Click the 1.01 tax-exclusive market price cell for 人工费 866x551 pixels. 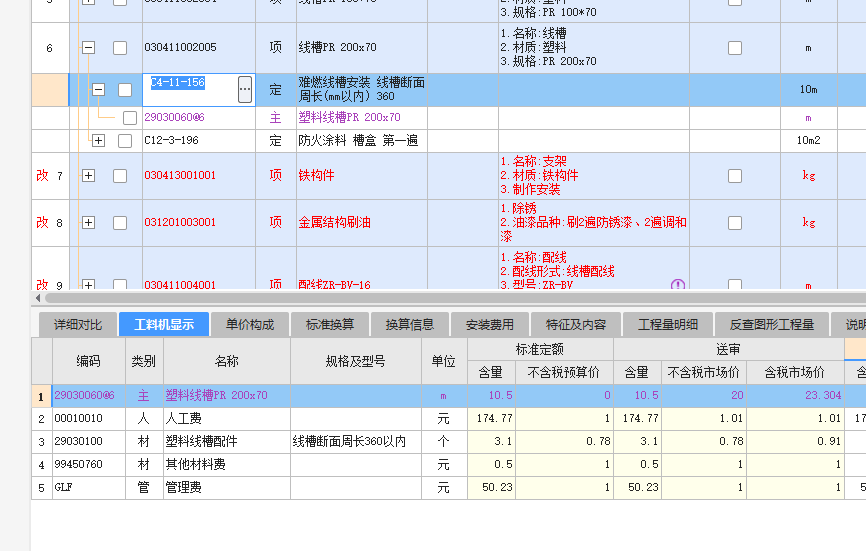click(x=704, y=418)
